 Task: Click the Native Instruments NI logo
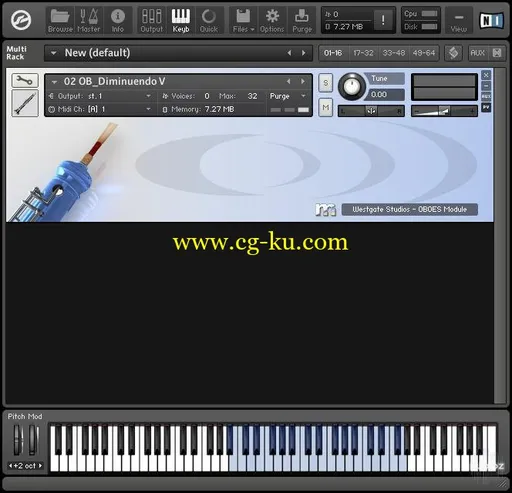(x=491, y=20)
